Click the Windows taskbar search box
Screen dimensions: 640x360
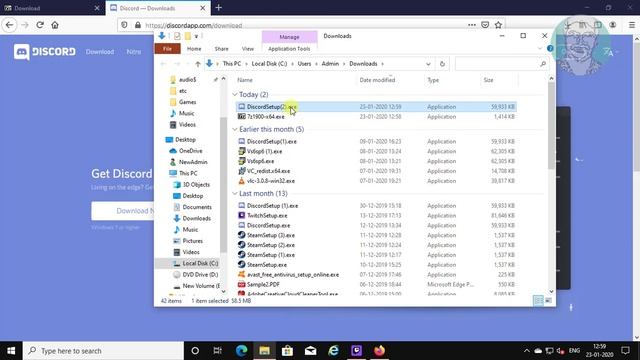click(104, 351)
